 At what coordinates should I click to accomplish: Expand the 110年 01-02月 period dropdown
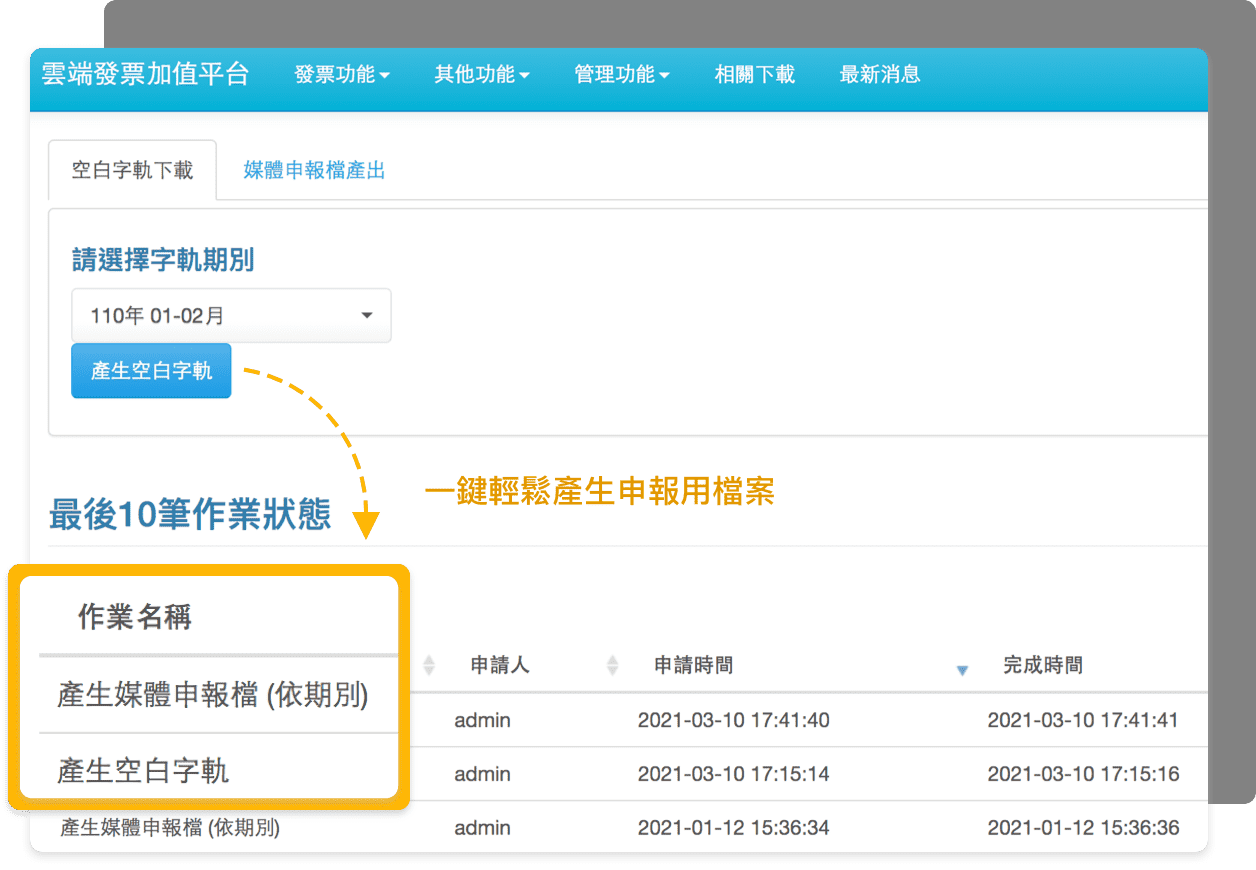[231, 316]
